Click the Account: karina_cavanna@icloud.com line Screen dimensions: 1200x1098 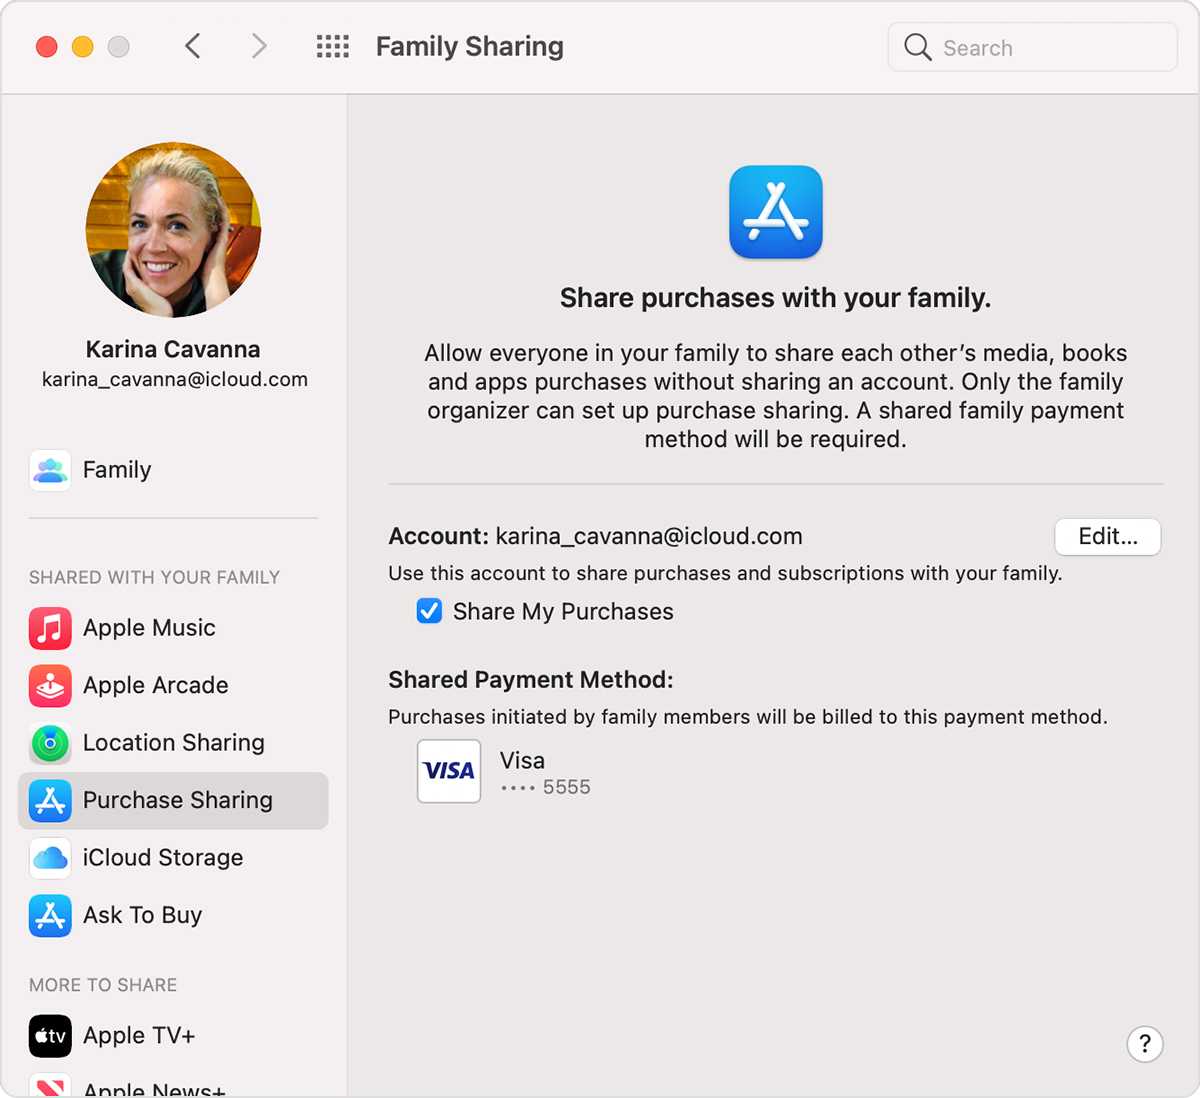(596, 537)
